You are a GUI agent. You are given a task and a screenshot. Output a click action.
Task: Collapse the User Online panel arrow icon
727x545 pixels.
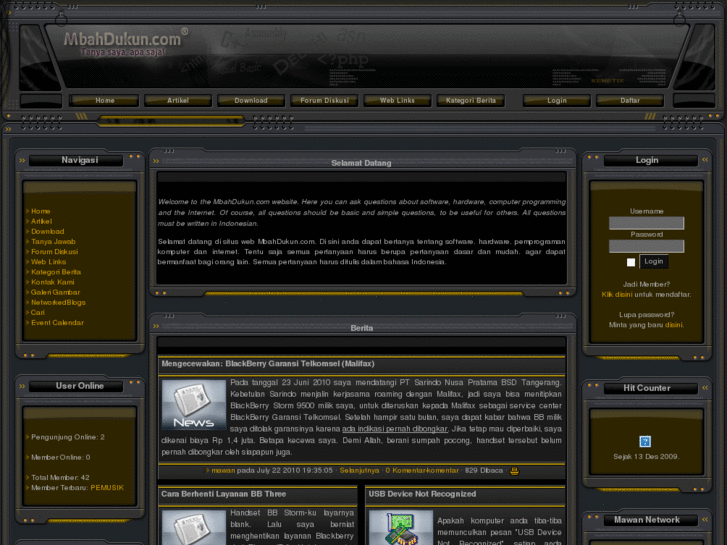[22, 386]
